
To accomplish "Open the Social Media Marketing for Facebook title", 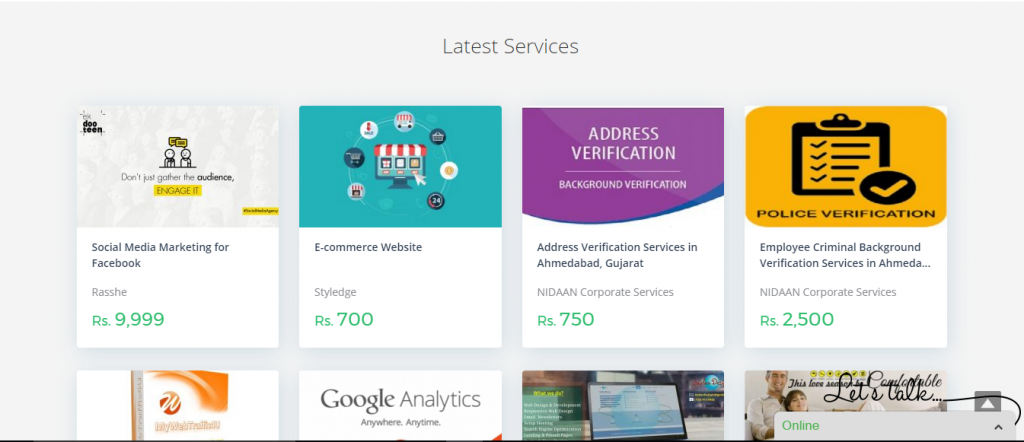I will (x=160, y=255).
